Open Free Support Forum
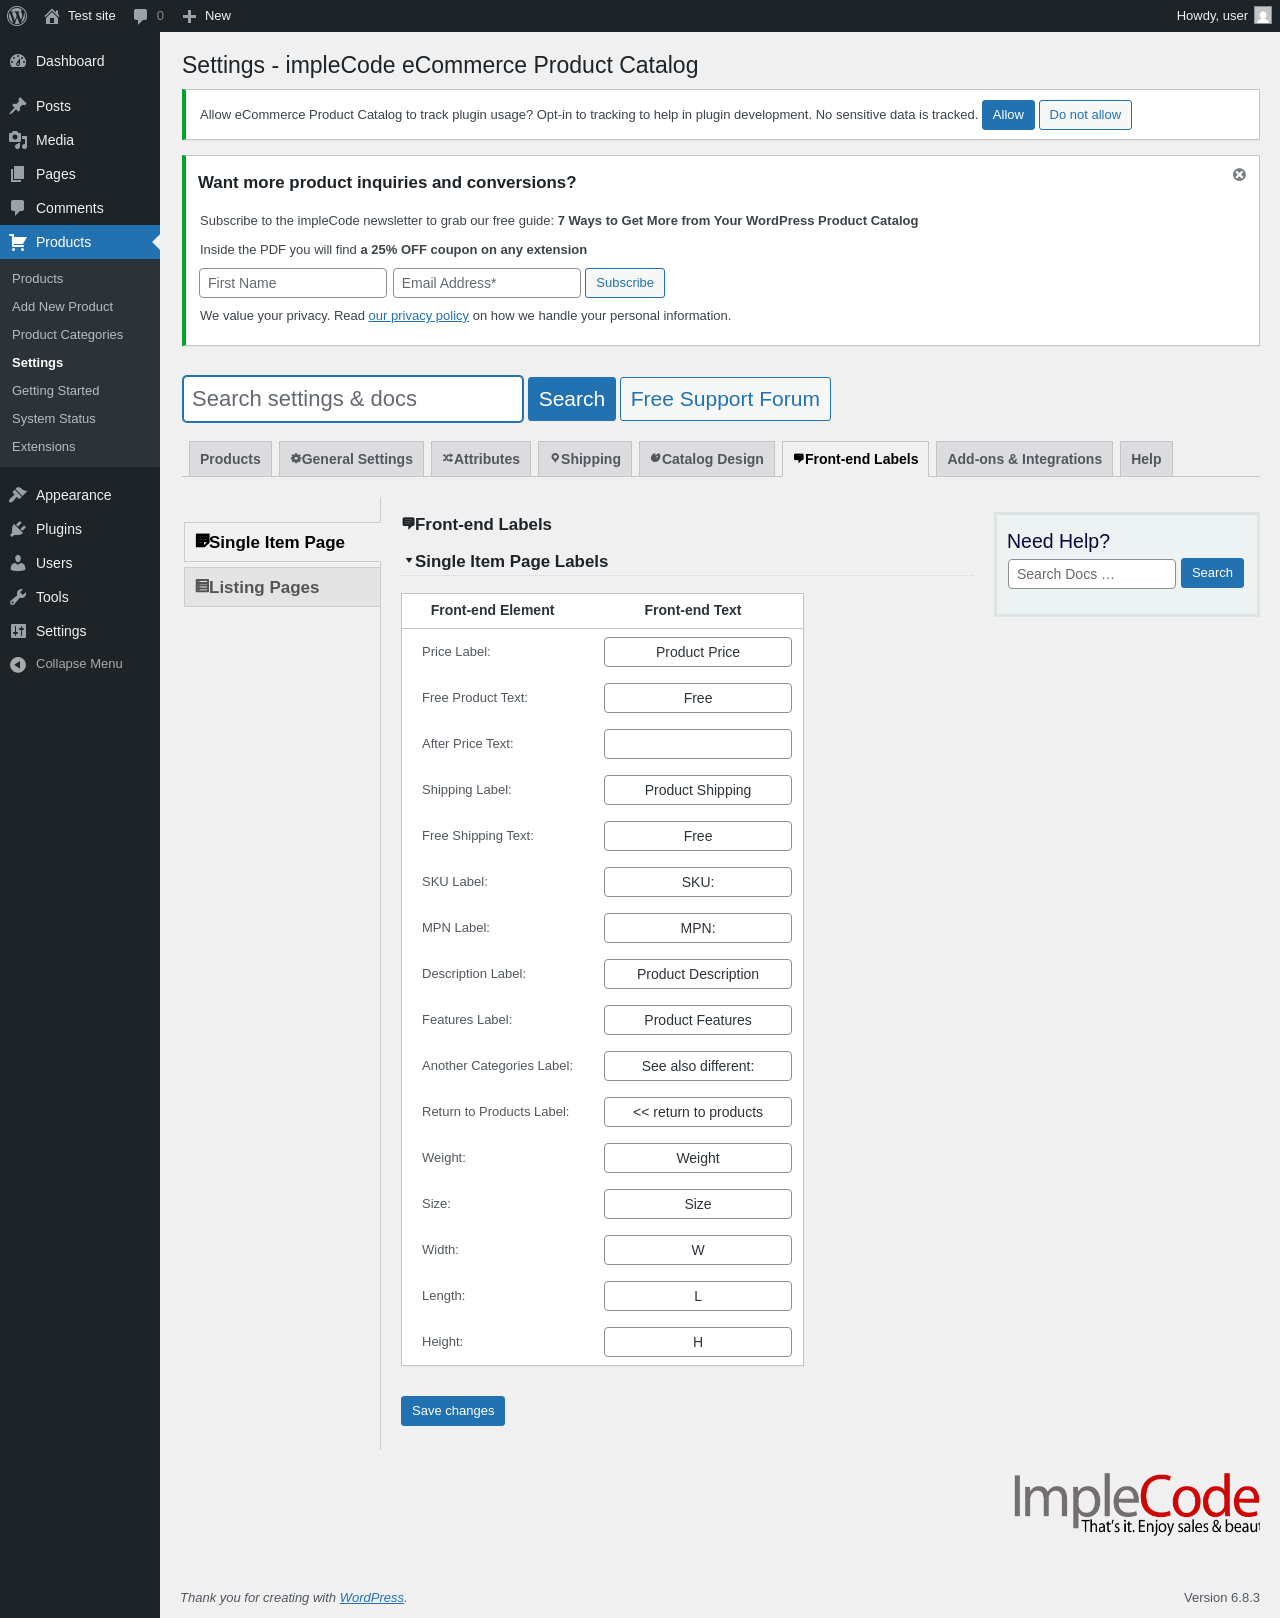This screenshot has height=1618, width=1280. (725, 399)
